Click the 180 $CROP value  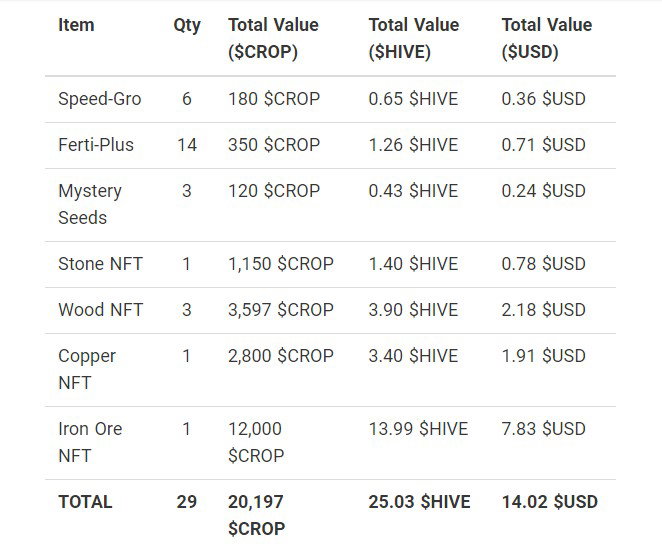(x=274, y=99)
